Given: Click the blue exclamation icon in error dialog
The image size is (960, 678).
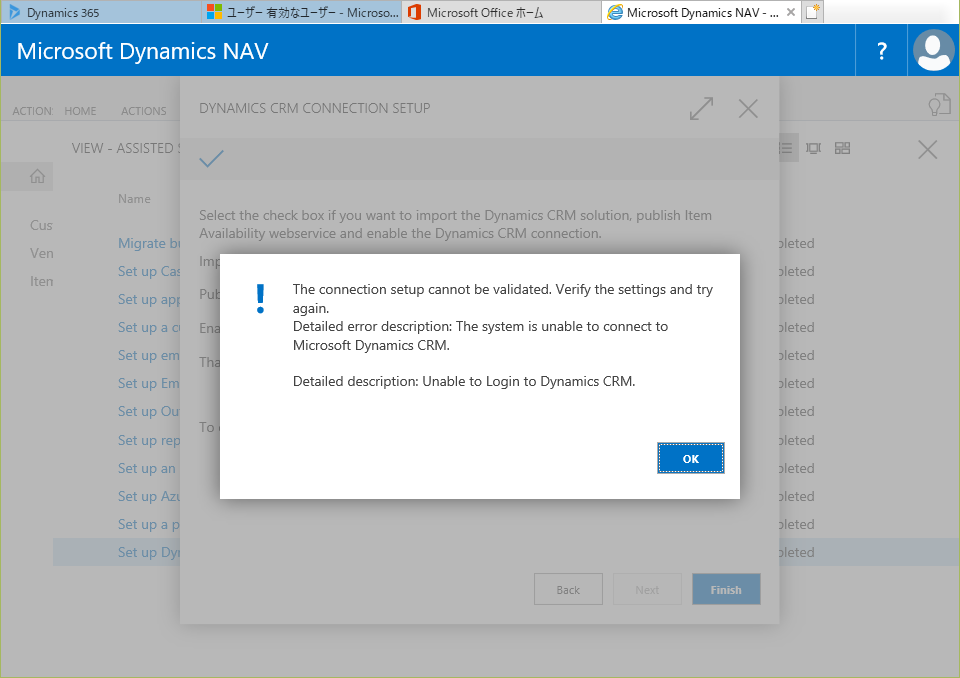Looking at the screenshot, I should 261,299.
